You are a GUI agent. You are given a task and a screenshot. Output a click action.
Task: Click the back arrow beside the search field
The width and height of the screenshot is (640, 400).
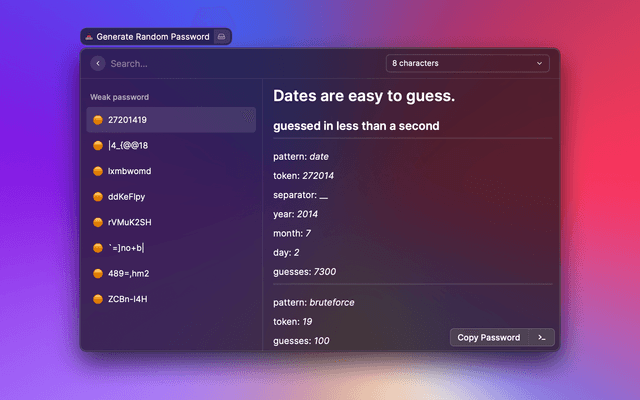click(97, 63)
